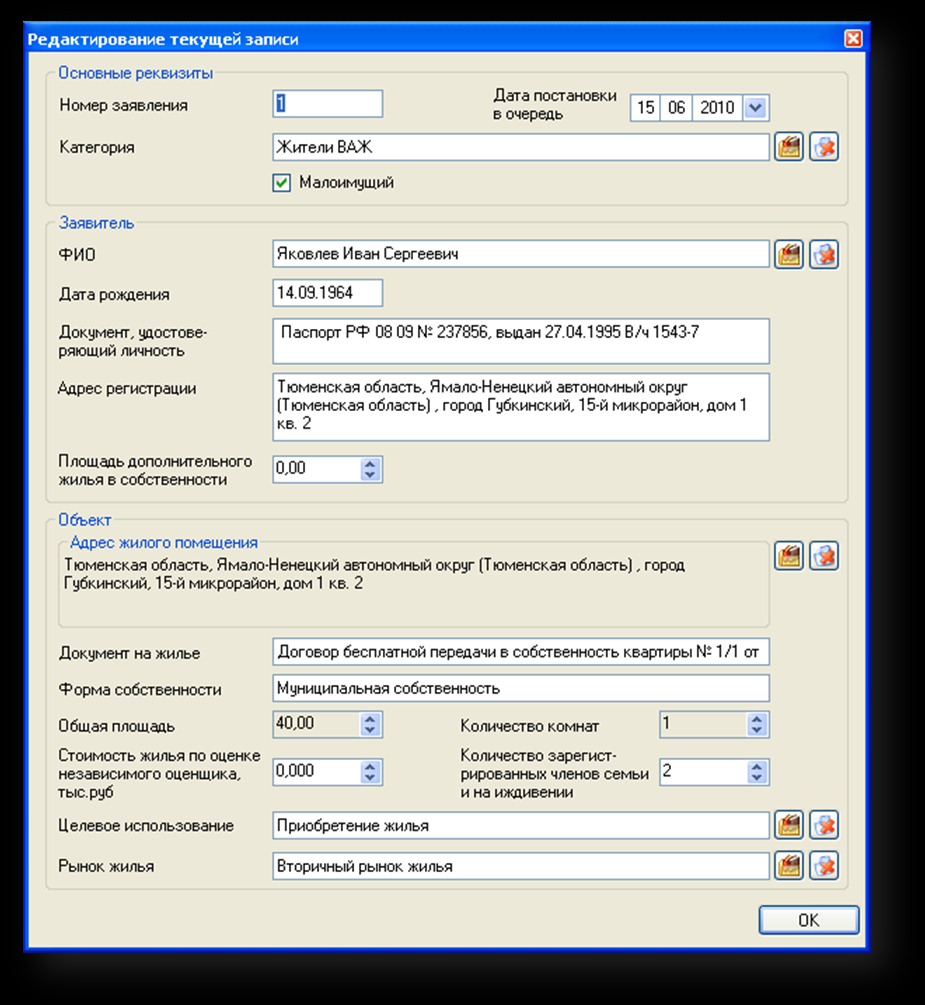This screenshot has height=1005, width=925.
Task: Clear the Категория field with the delete icon
Action: tap(824, 147)
